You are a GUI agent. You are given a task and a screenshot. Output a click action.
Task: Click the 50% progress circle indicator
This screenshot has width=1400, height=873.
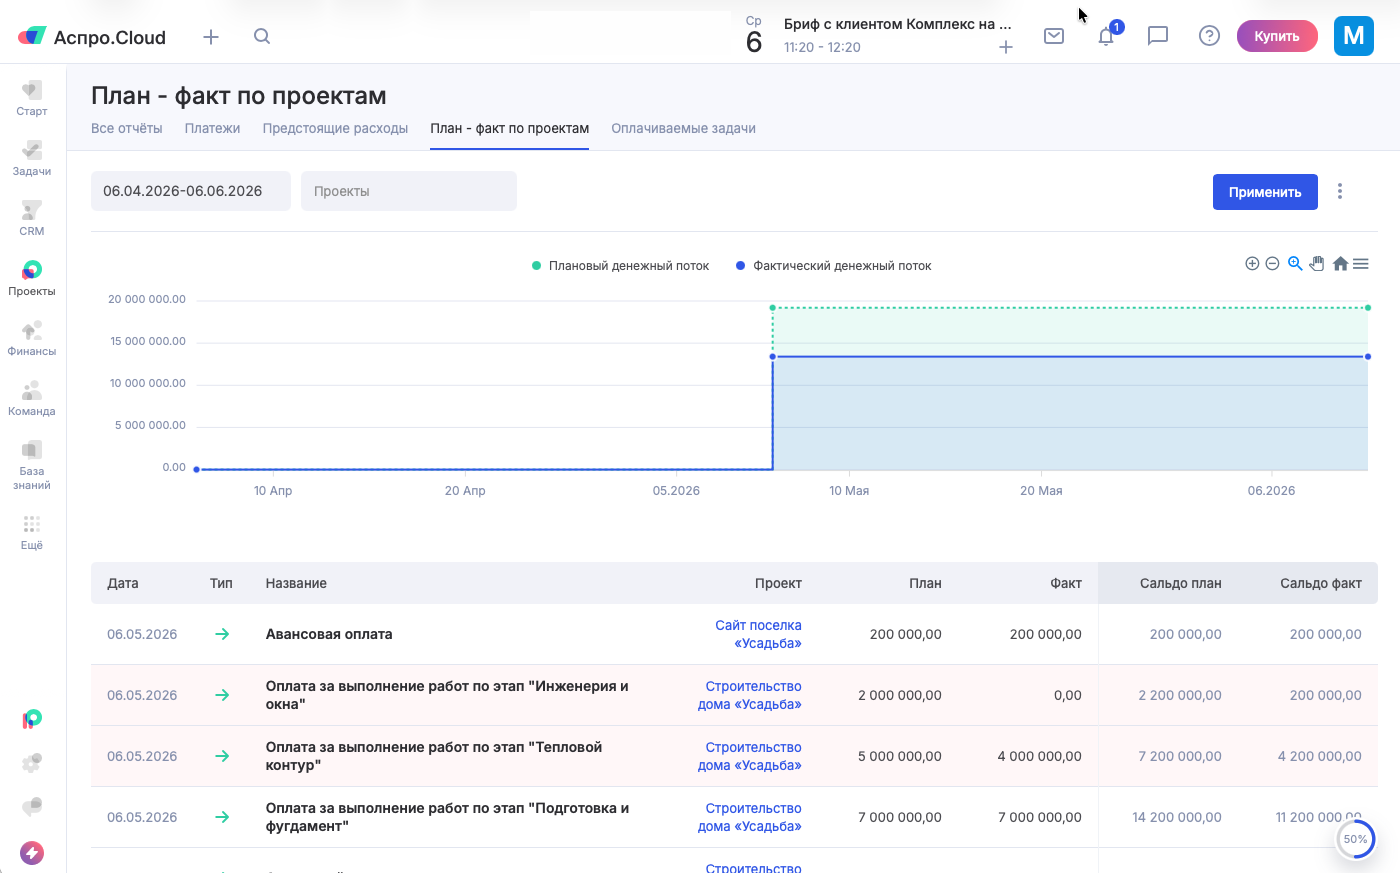(x=1356, y=839)
